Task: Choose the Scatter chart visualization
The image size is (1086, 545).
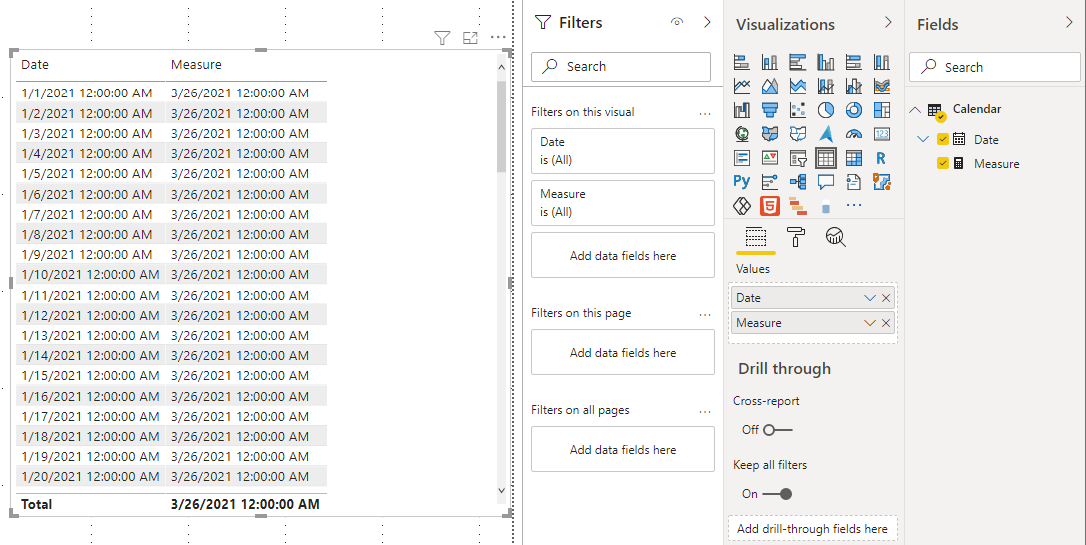Action: pyautogui.click(x=798, y=109)
